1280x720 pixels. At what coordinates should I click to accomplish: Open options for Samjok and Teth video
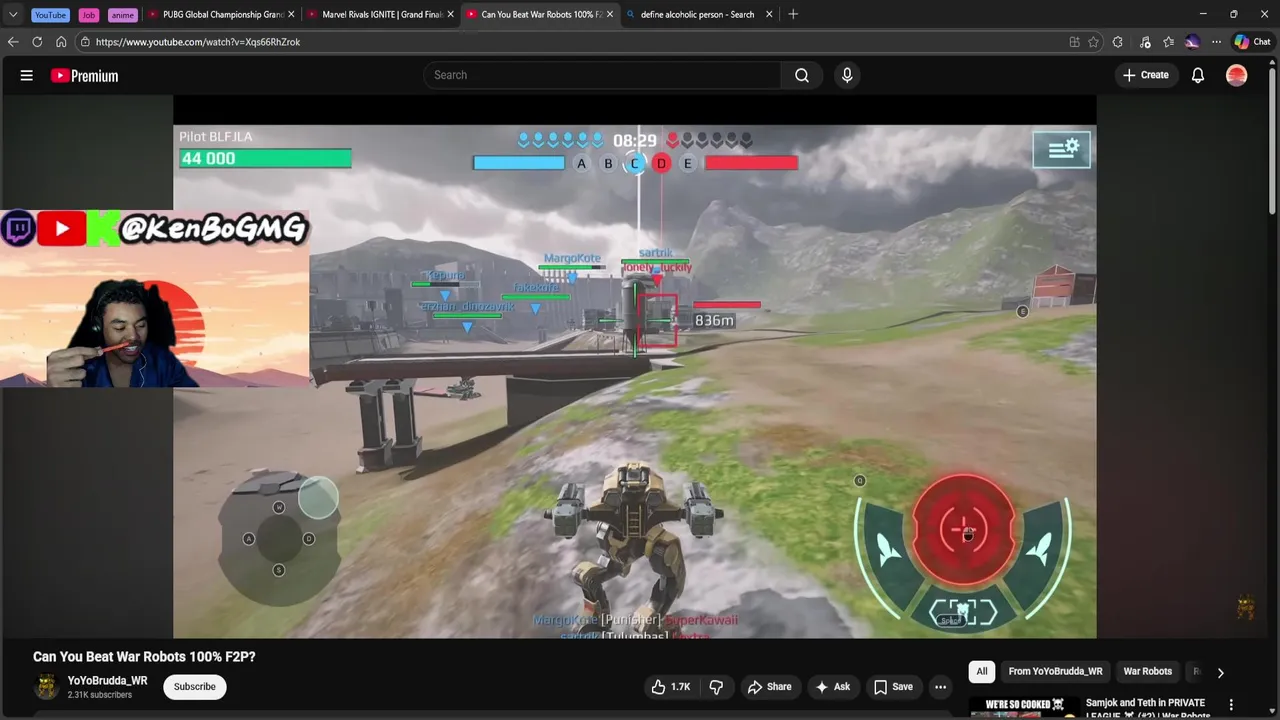click(x=1231, y=705)
